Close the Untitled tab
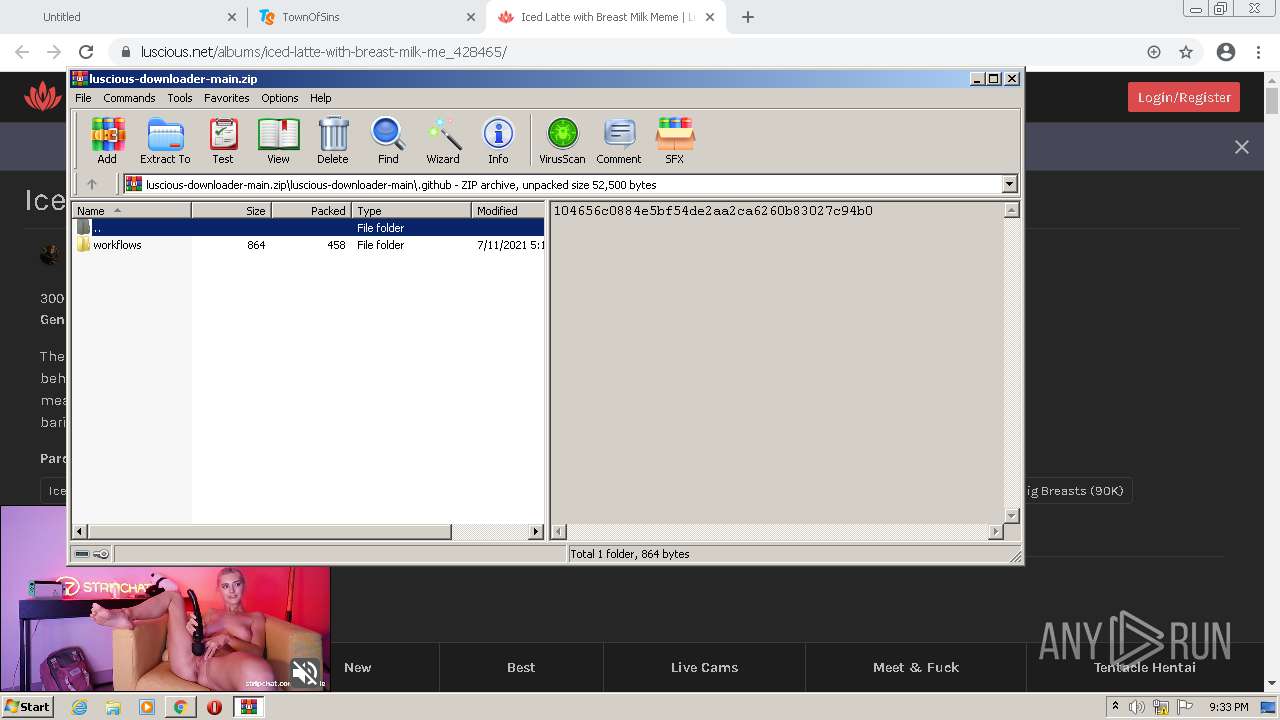The image size is (1280, 720). (232, 17)
